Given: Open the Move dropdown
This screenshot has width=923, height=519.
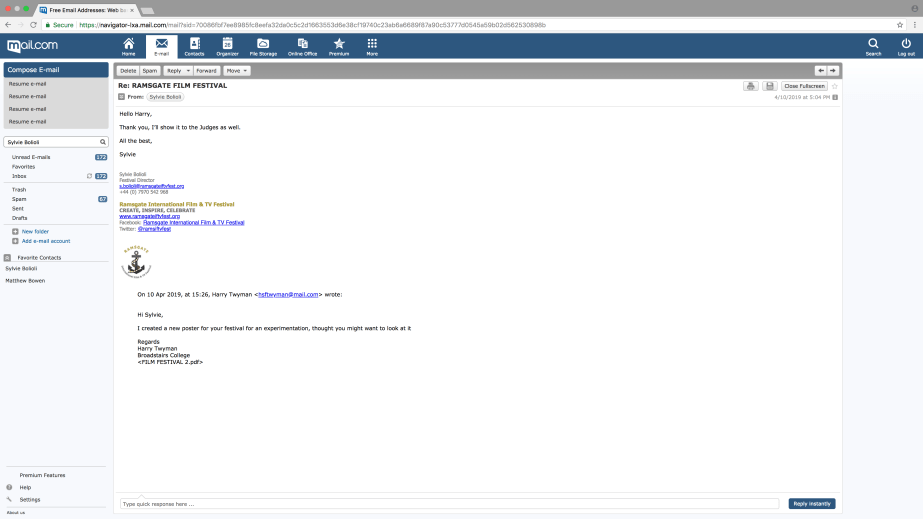Looking at the screenshot, I should [237, 71].
